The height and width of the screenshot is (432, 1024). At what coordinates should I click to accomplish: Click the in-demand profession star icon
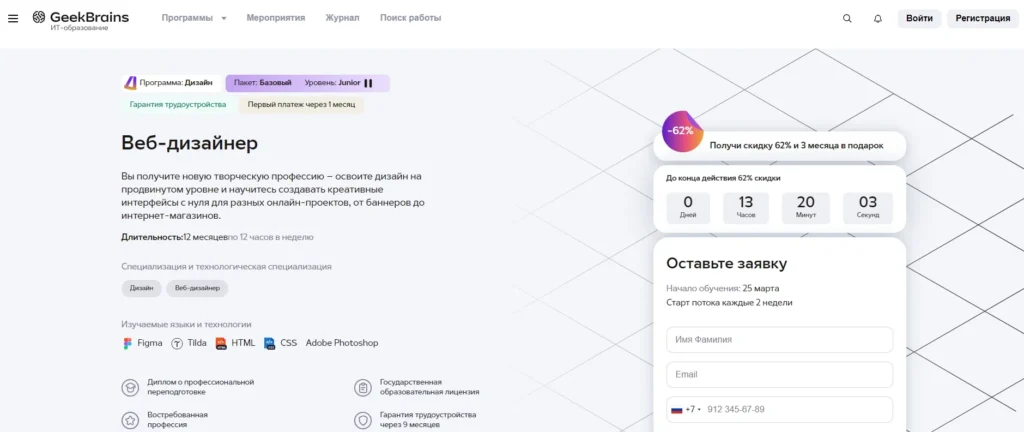[130, 420]
